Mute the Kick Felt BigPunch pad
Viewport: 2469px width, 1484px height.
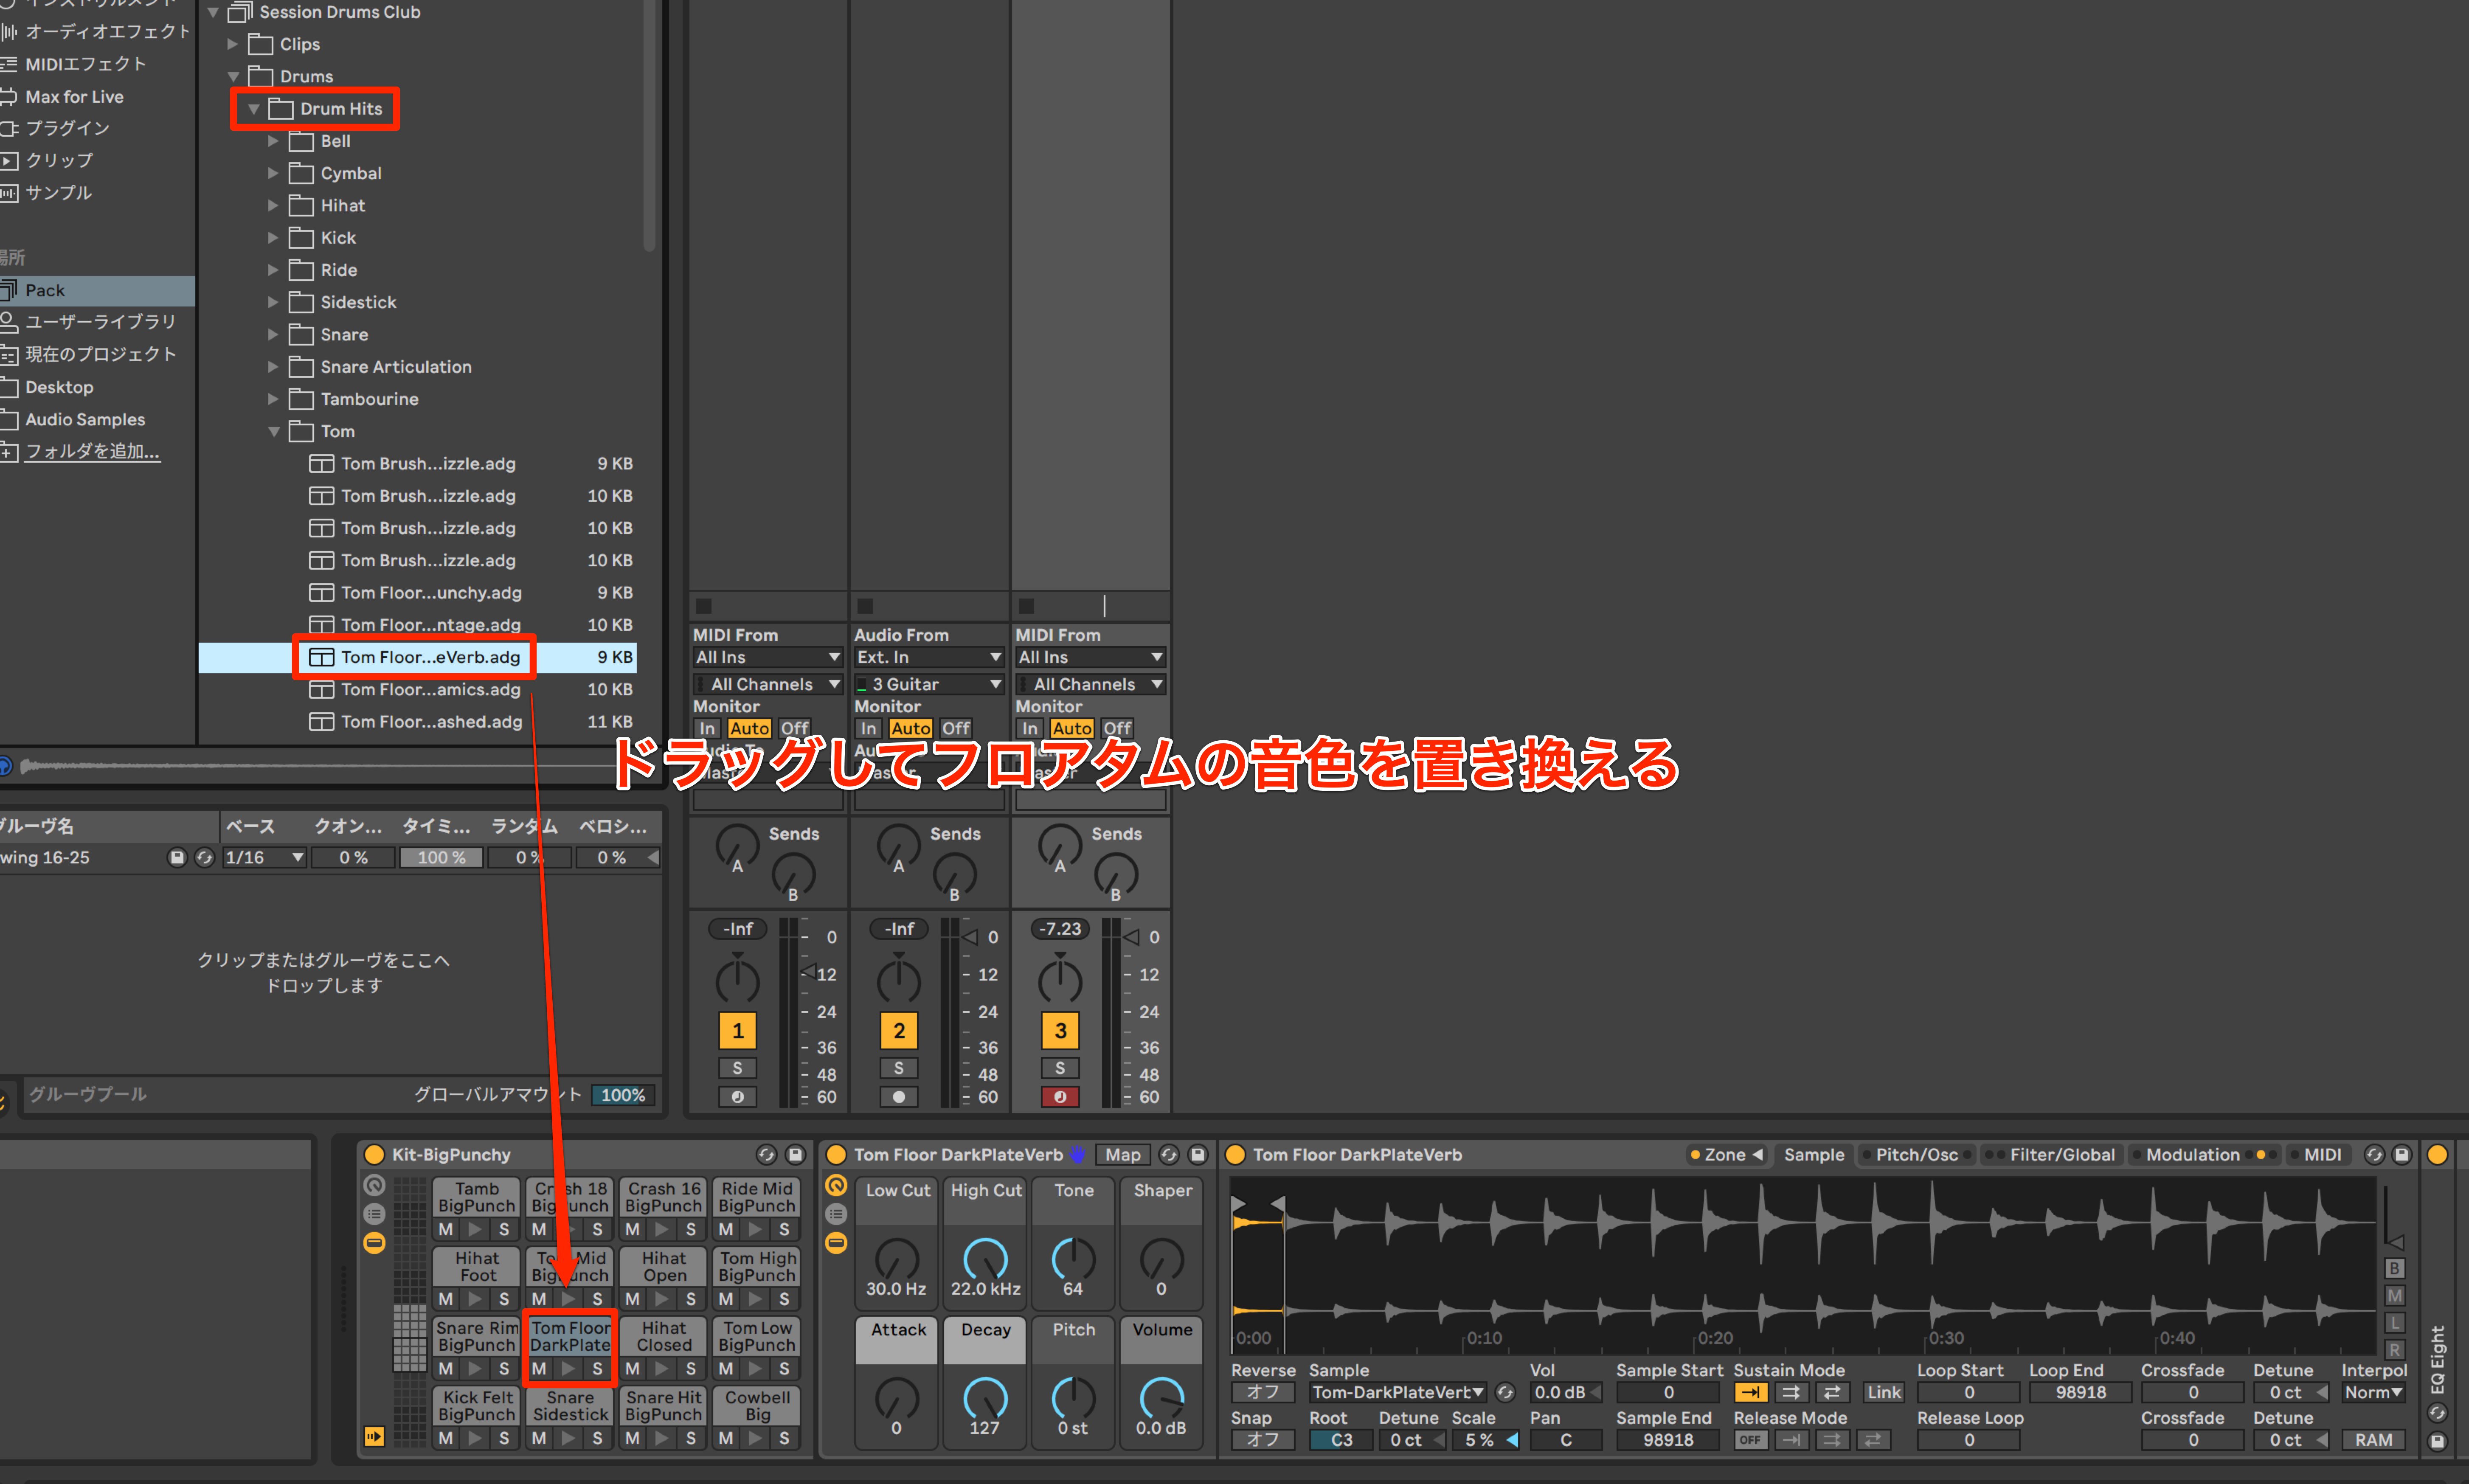(446, 1438)
